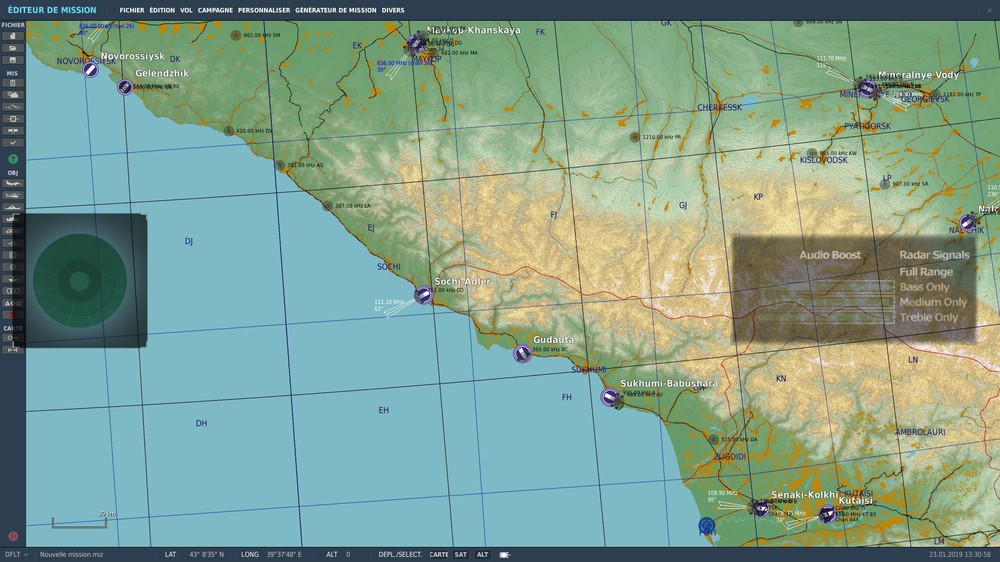Select the helicopter group icon under OBJ
1000x562 pixels.
12,195
